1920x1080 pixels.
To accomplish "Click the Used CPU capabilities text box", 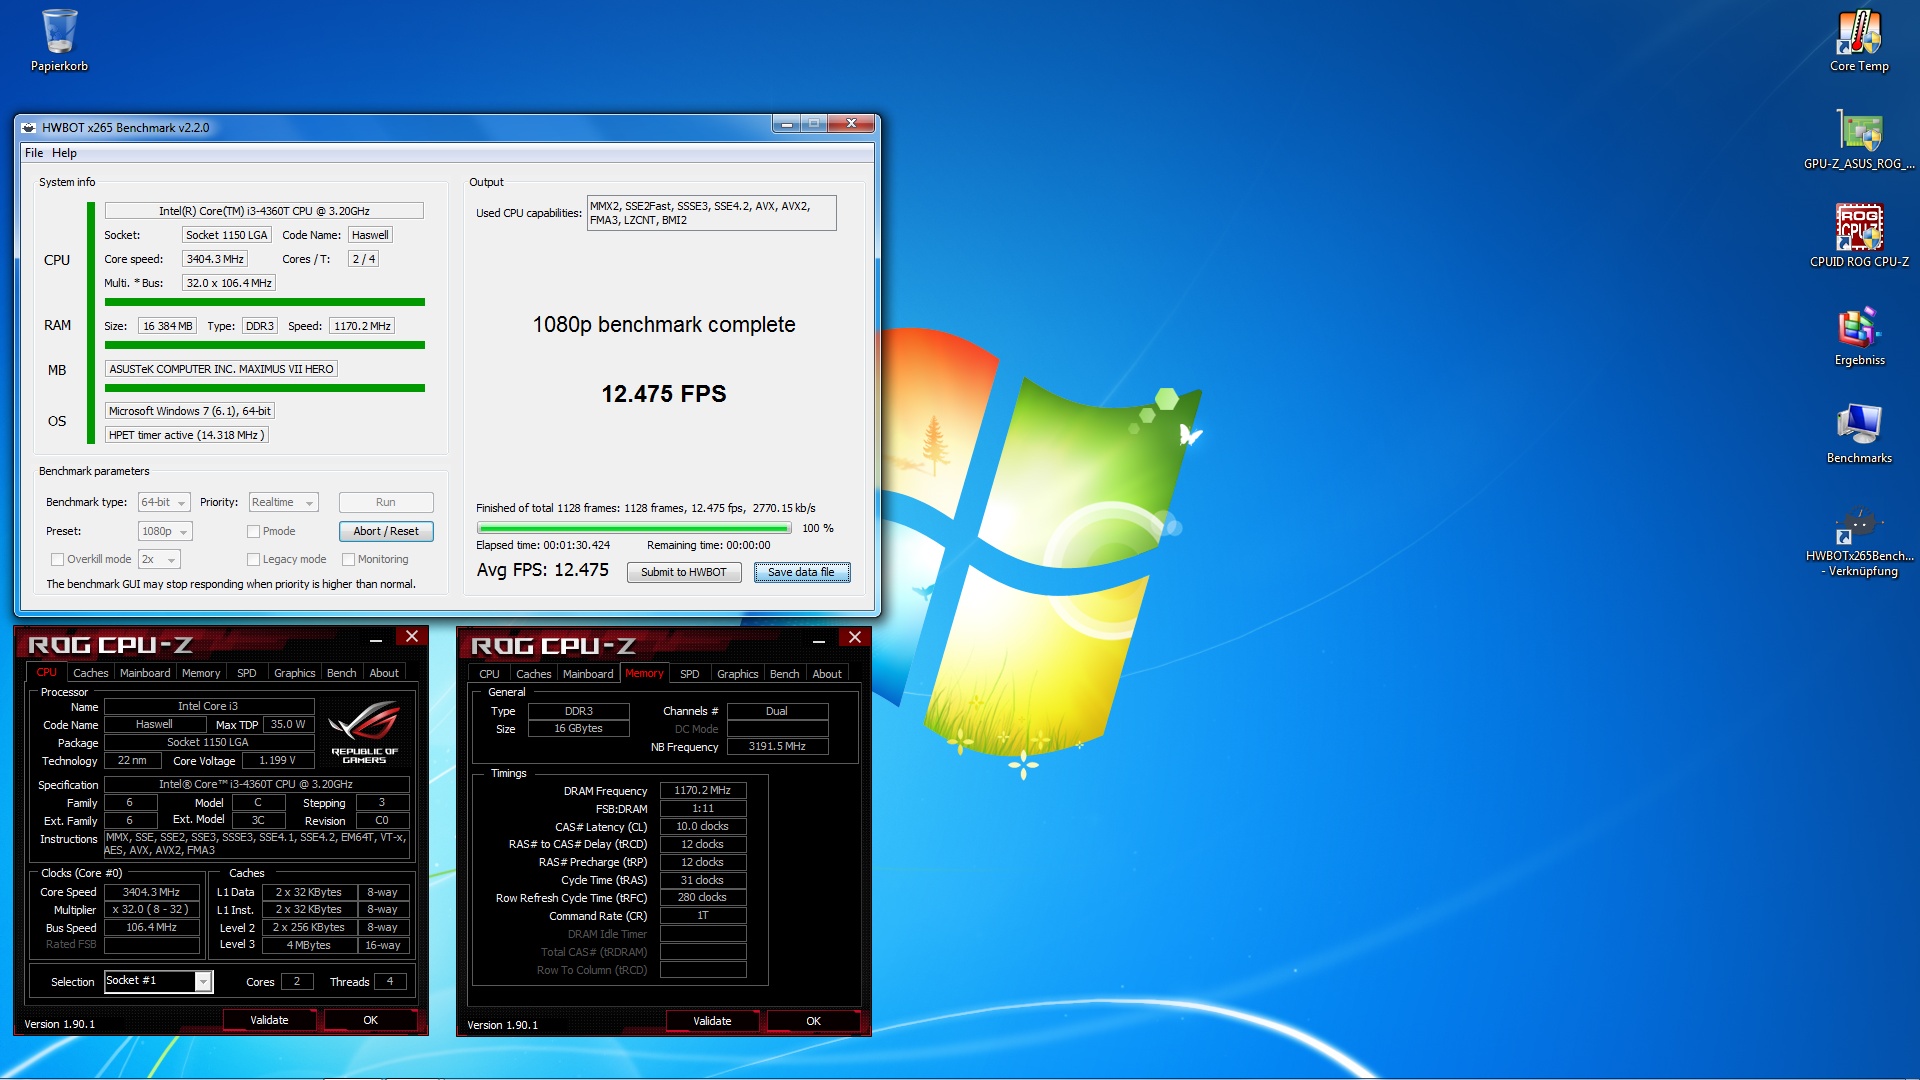I will [x=712, y=213].
